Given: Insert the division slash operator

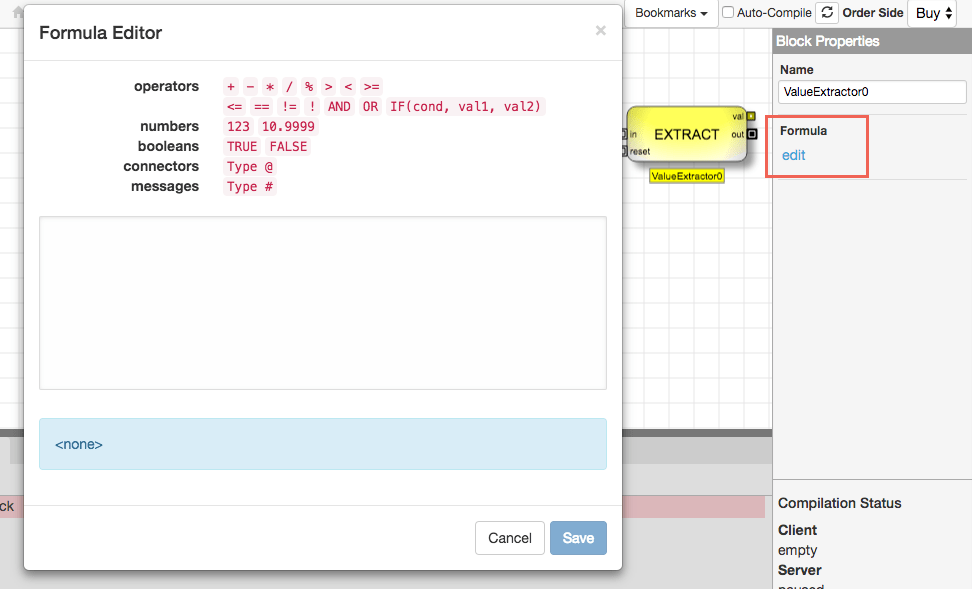Looking at the screenshot, I should click(x=289, y=87).
